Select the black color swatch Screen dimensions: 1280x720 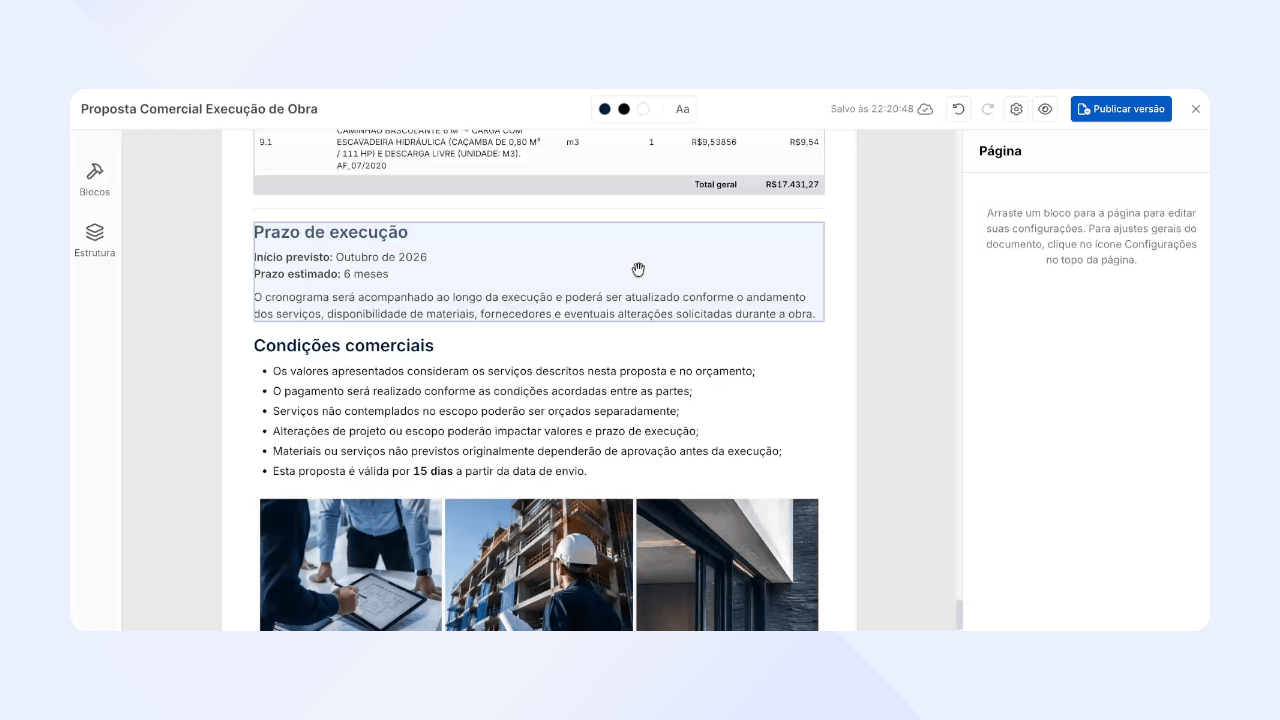tap(624, 109)
